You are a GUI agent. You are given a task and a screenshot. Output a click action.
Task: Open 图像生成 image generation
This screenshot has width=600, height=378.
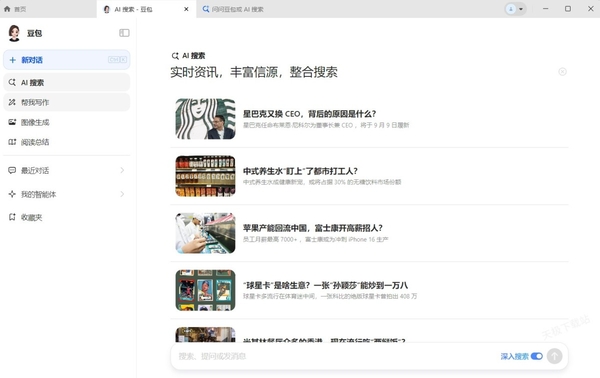tap(67, 122)
